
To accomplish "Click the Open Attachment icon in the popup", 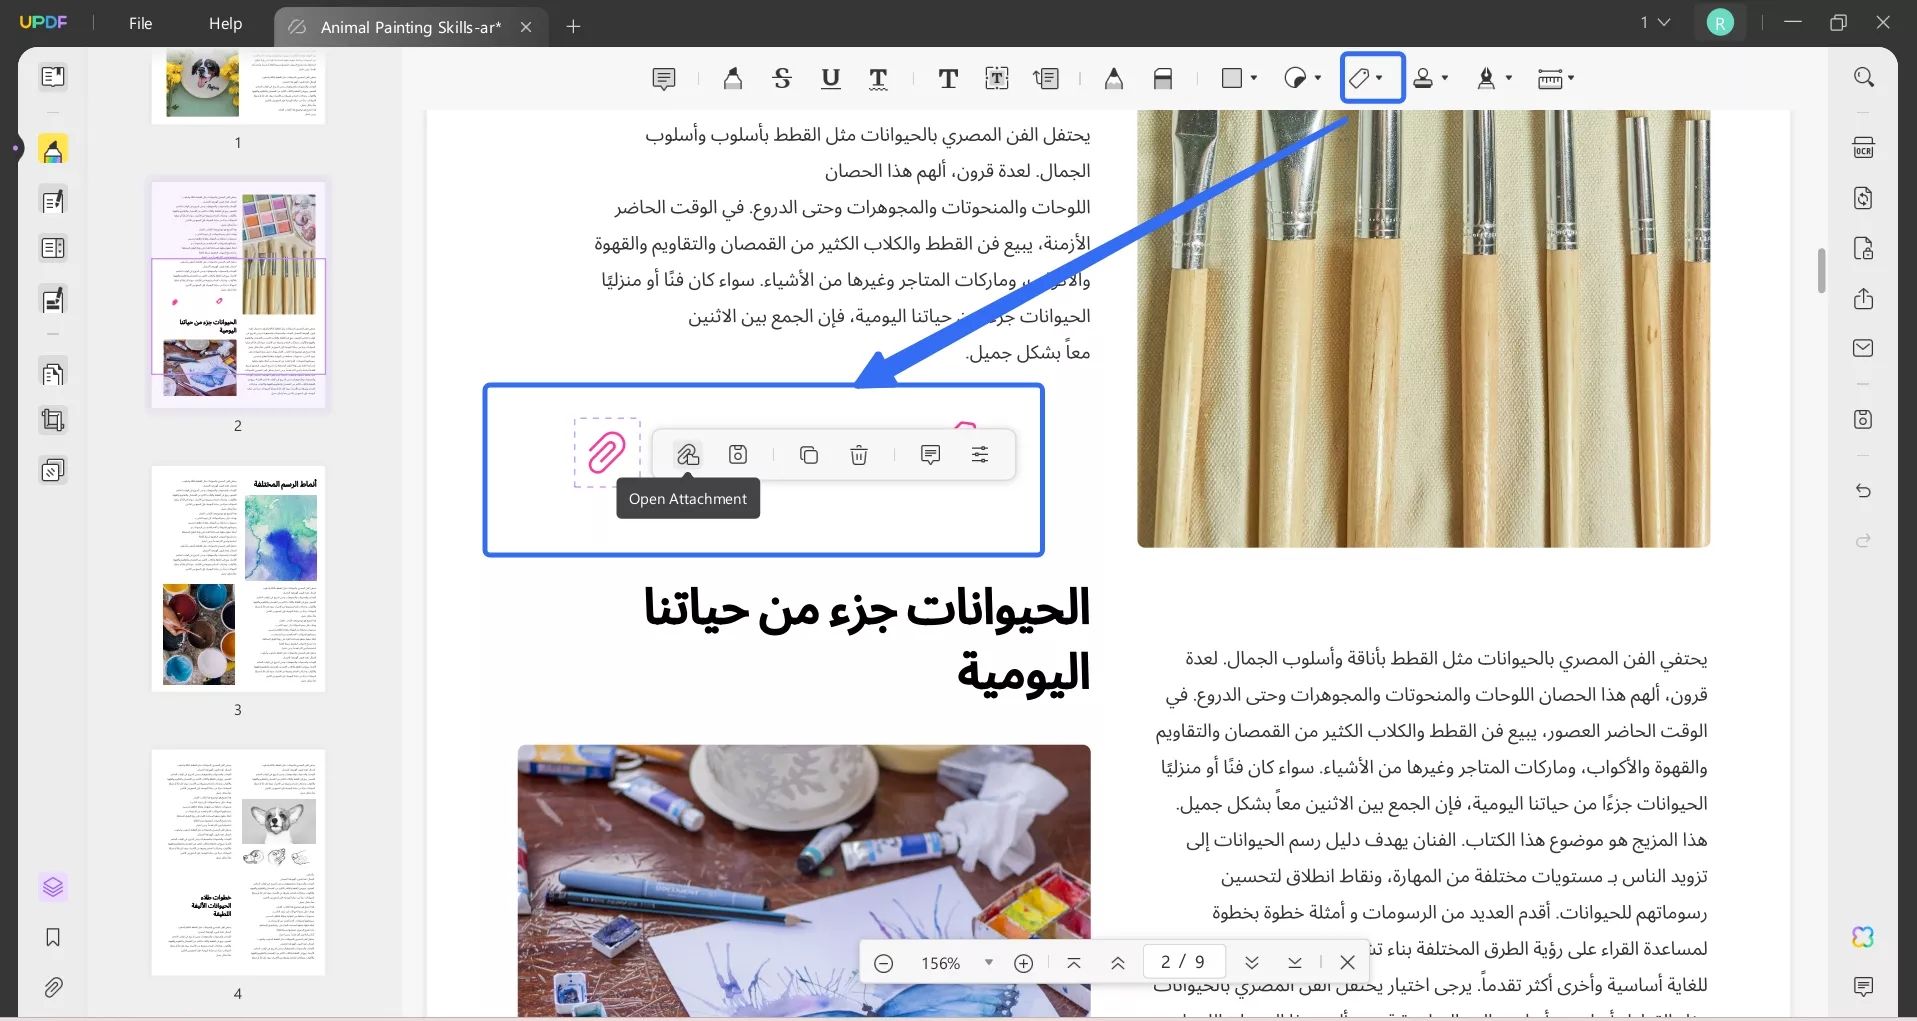I will point(688,454).
